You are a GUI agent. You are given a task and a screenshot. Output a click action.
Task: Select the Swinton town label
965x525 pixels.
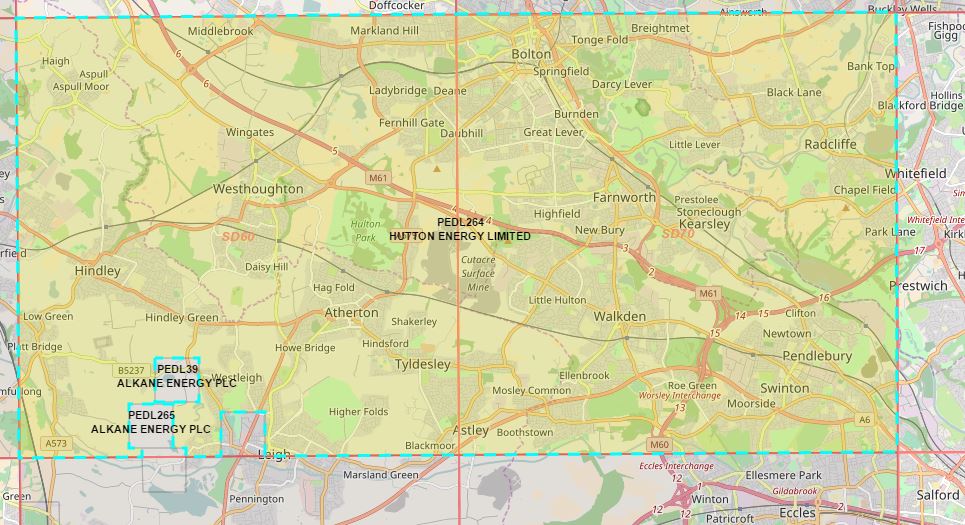tap(785, 388)
